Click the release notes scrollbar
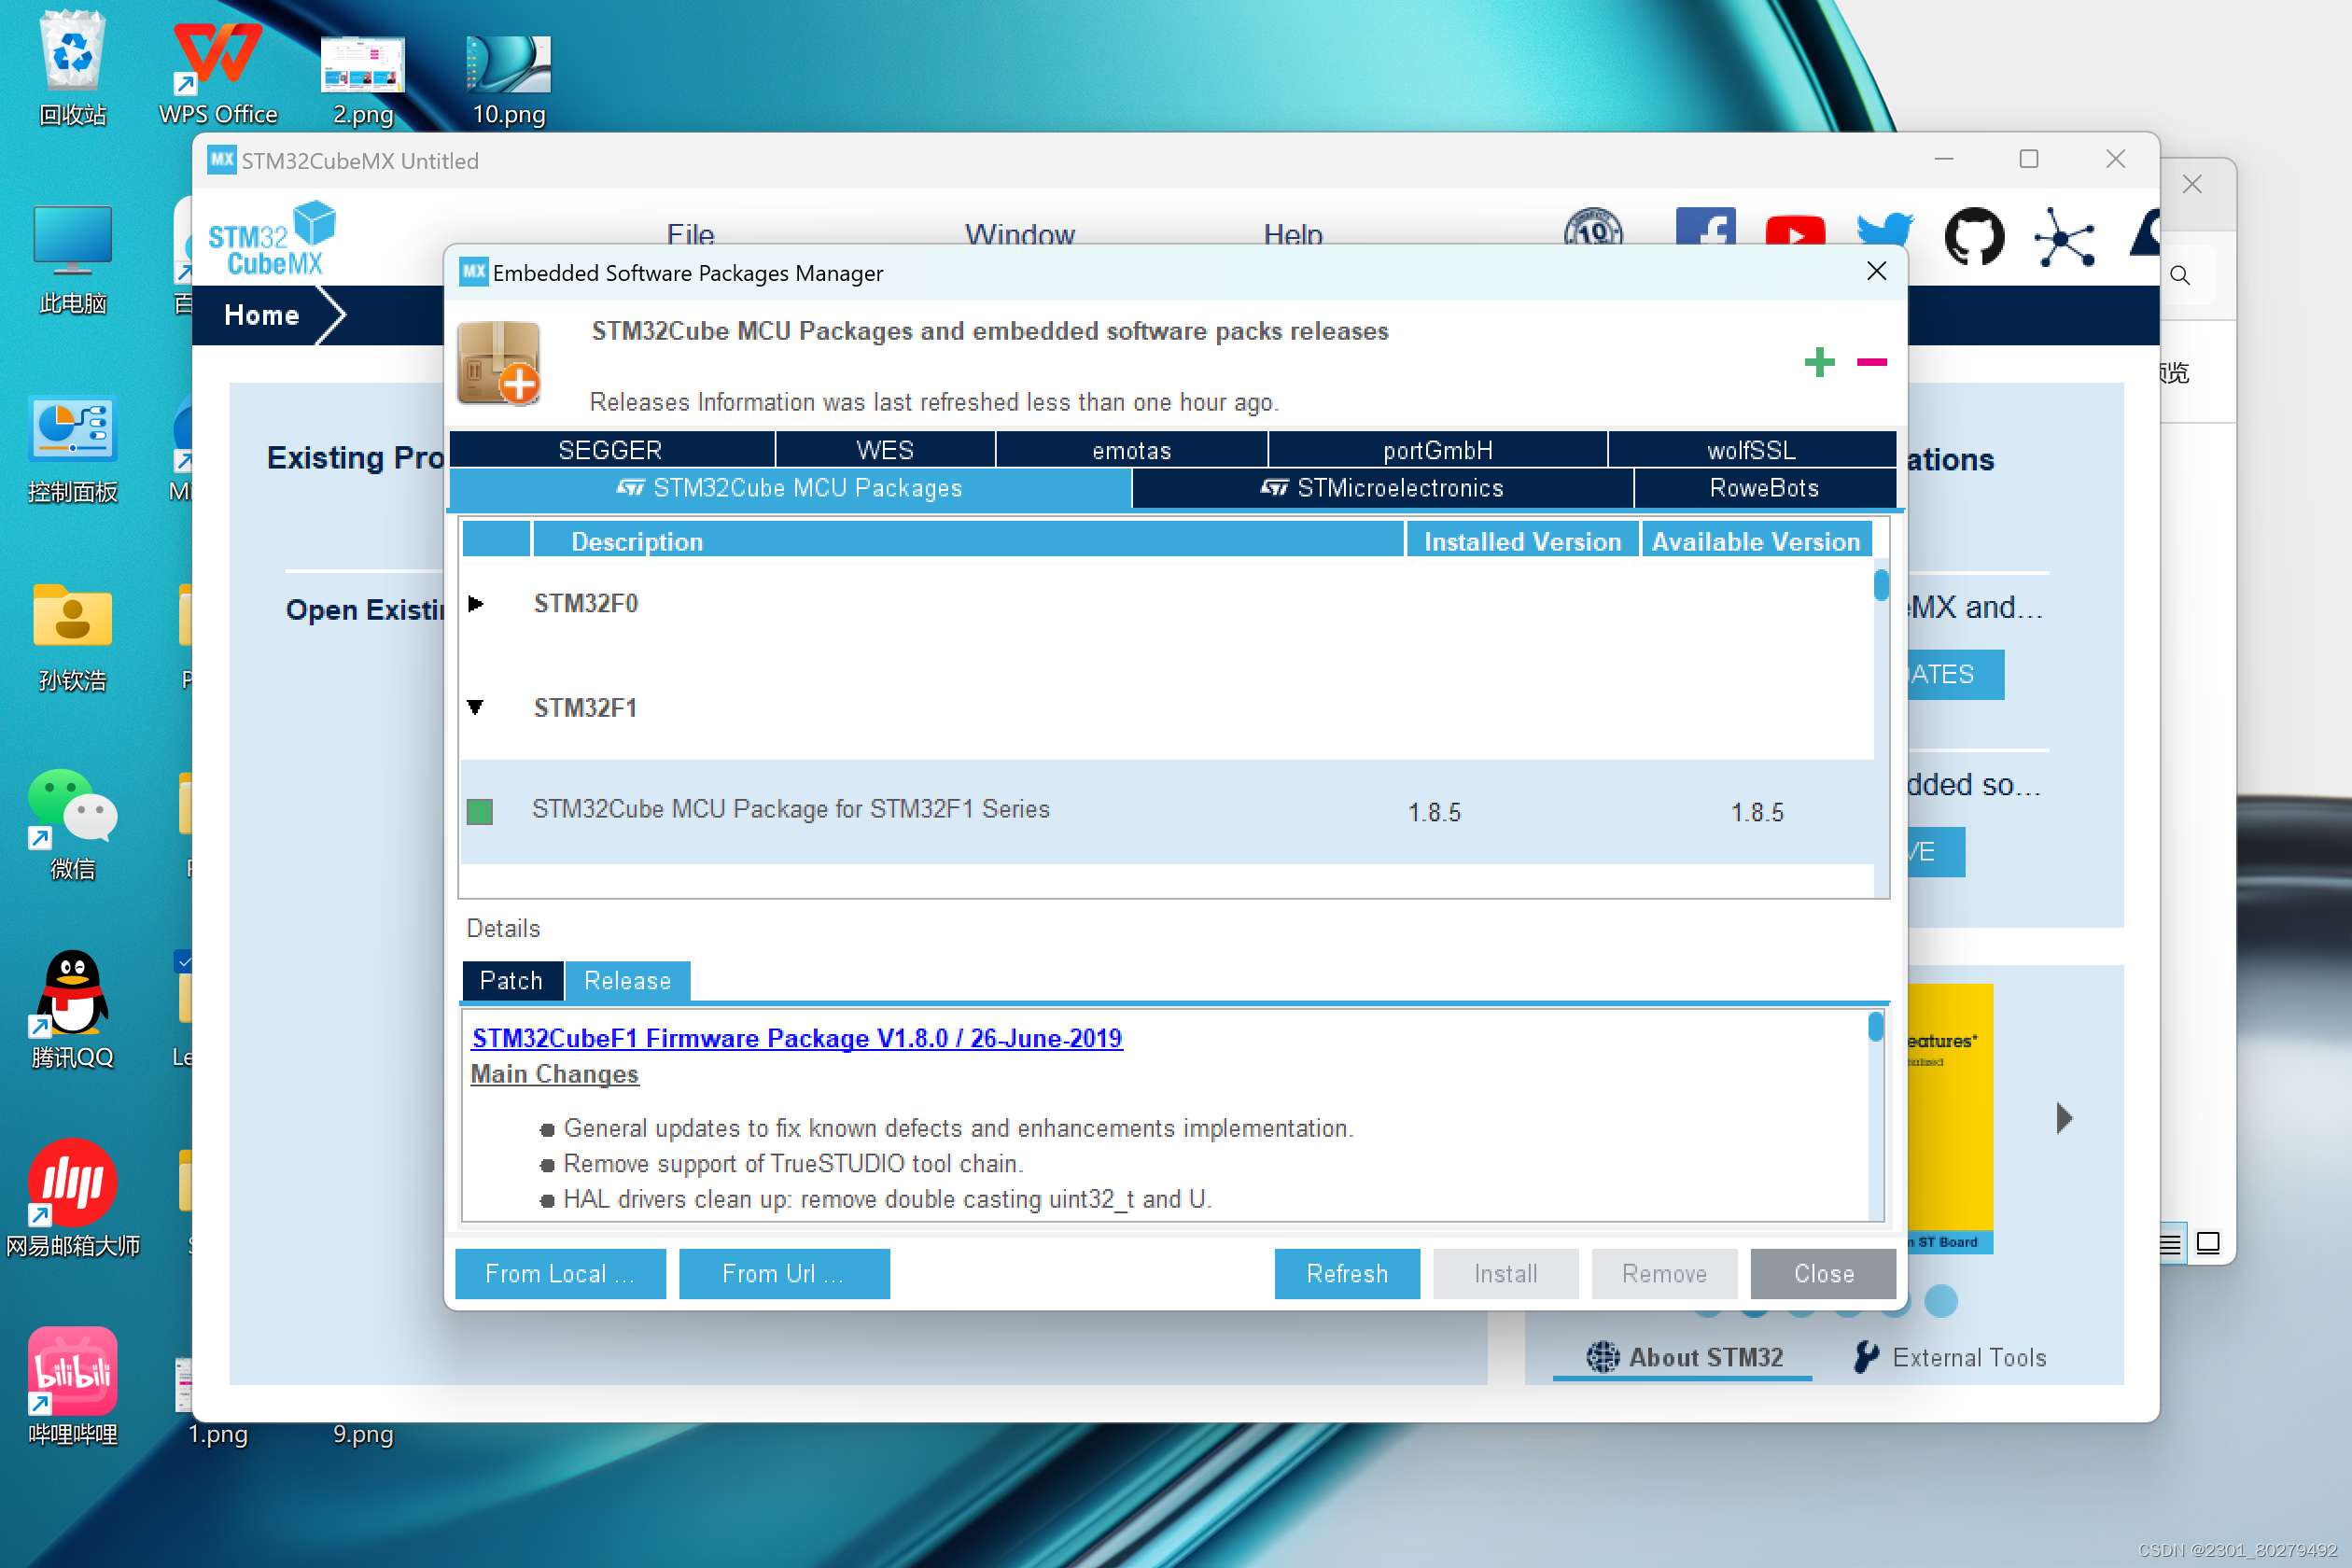 pyautogui.click(x=1875, y=1025)
